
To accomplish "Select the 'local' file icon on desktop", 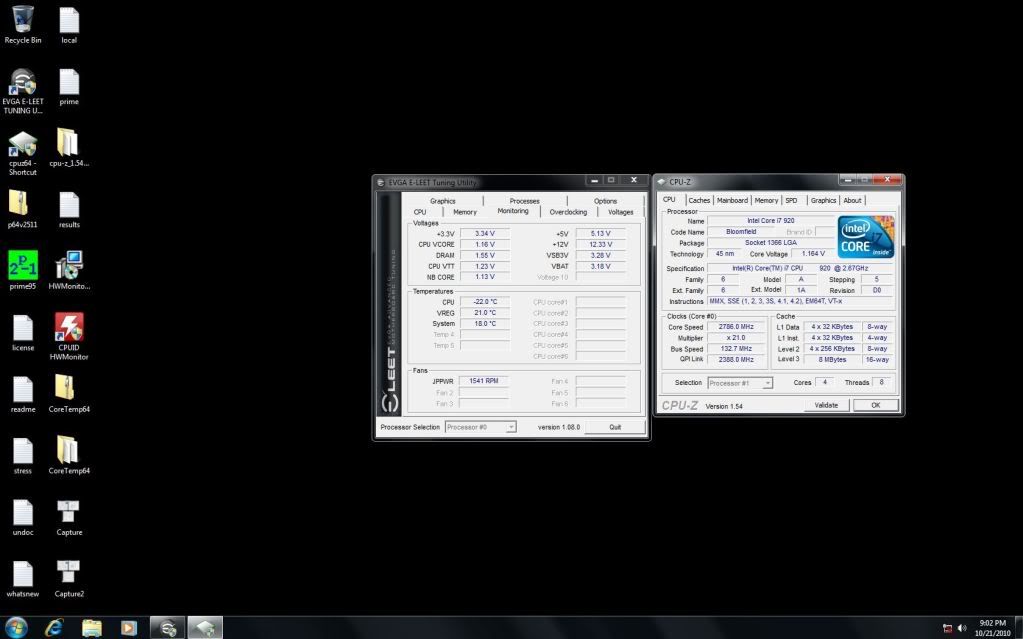I will pyautogui.click(x=69, y=25).
